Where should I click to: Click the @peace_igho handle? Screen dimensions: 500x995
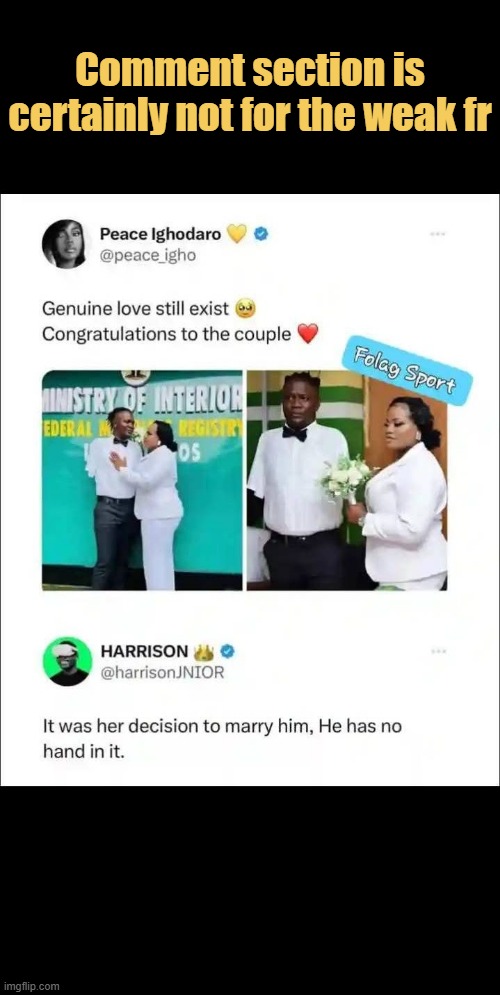coord(148,255)
